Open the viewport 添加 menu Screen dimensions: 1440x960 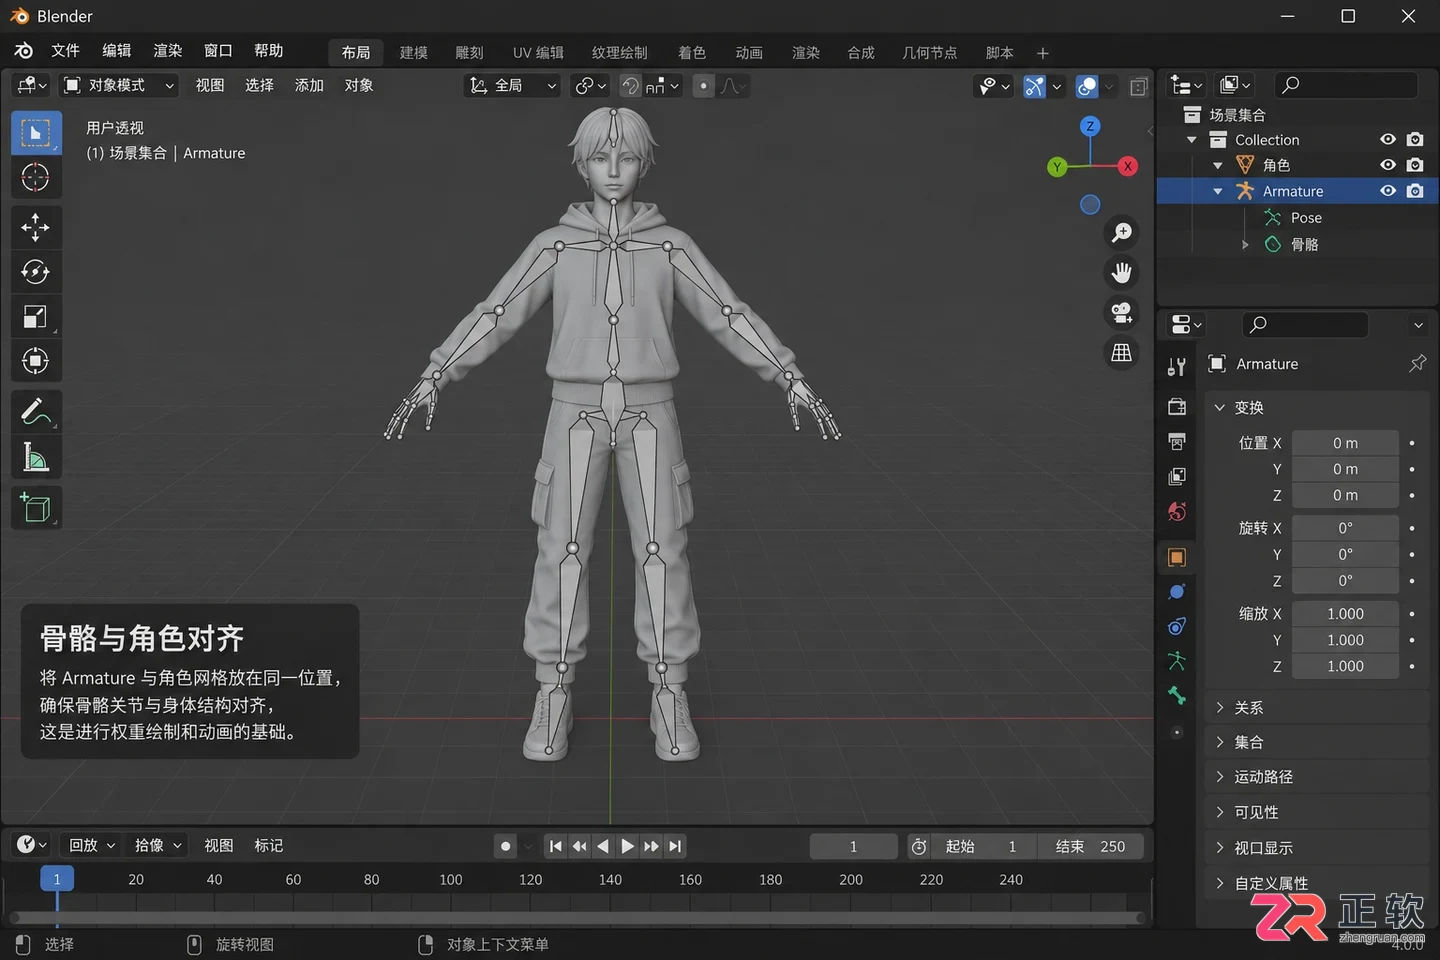309,86
